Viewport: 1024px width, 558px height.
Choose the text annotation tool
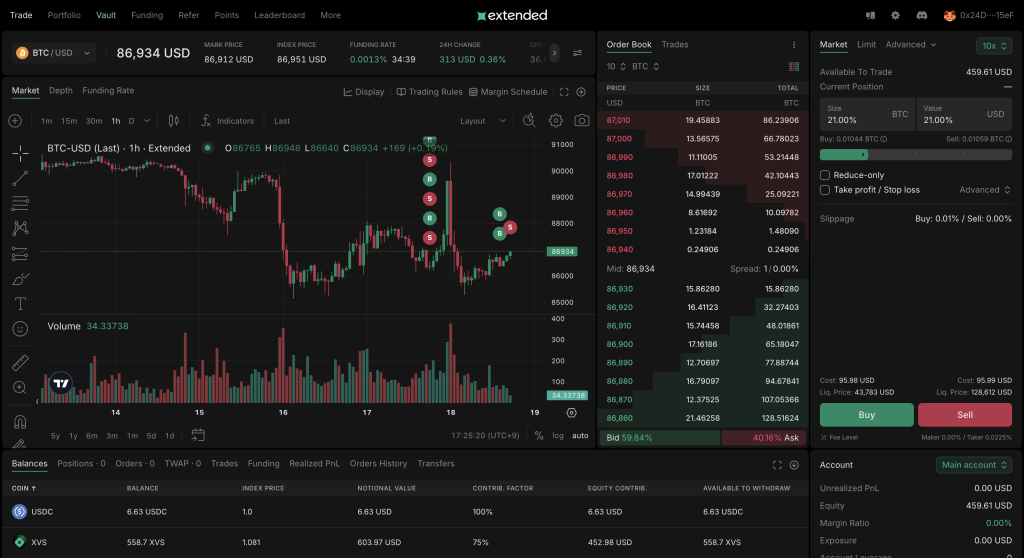tap(21, 303)
